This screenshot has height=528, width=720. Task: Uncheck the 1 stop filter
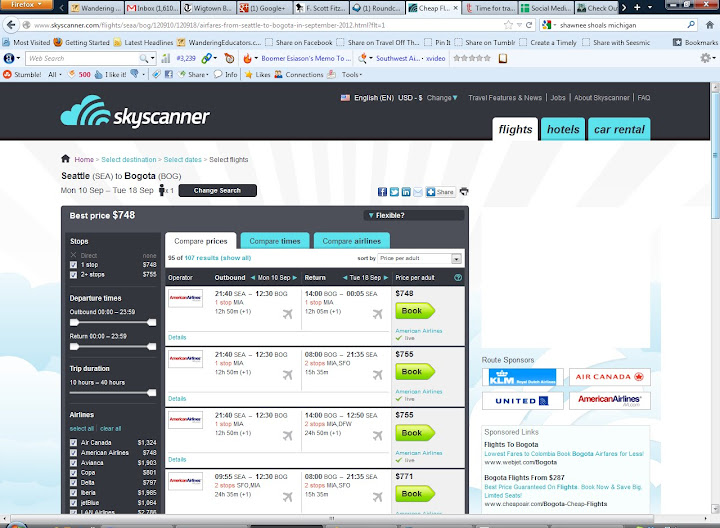(73, 265)
